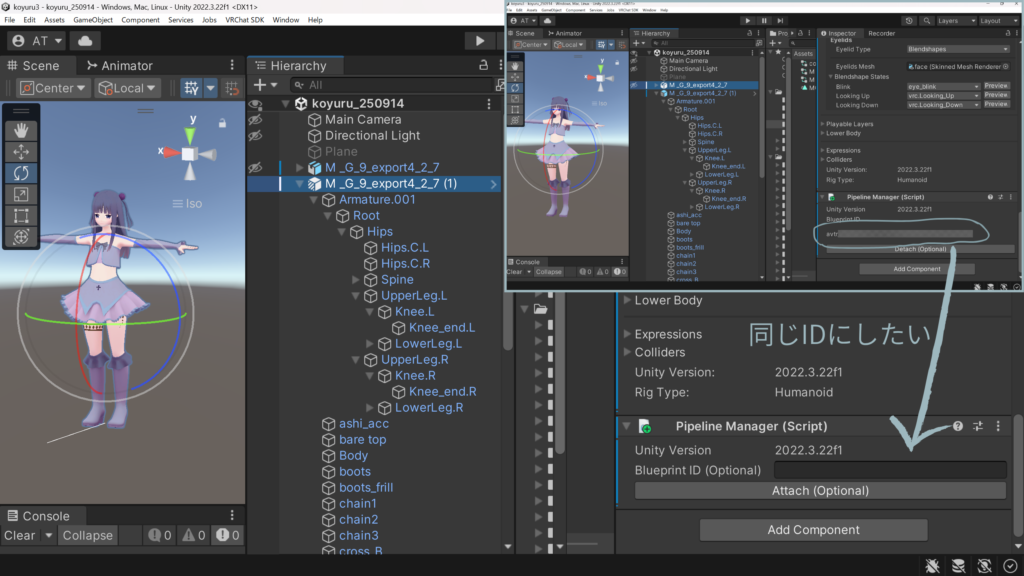Open the Component menu
The width and height of the screenshot is (1024, 576).
coord(140,20)
